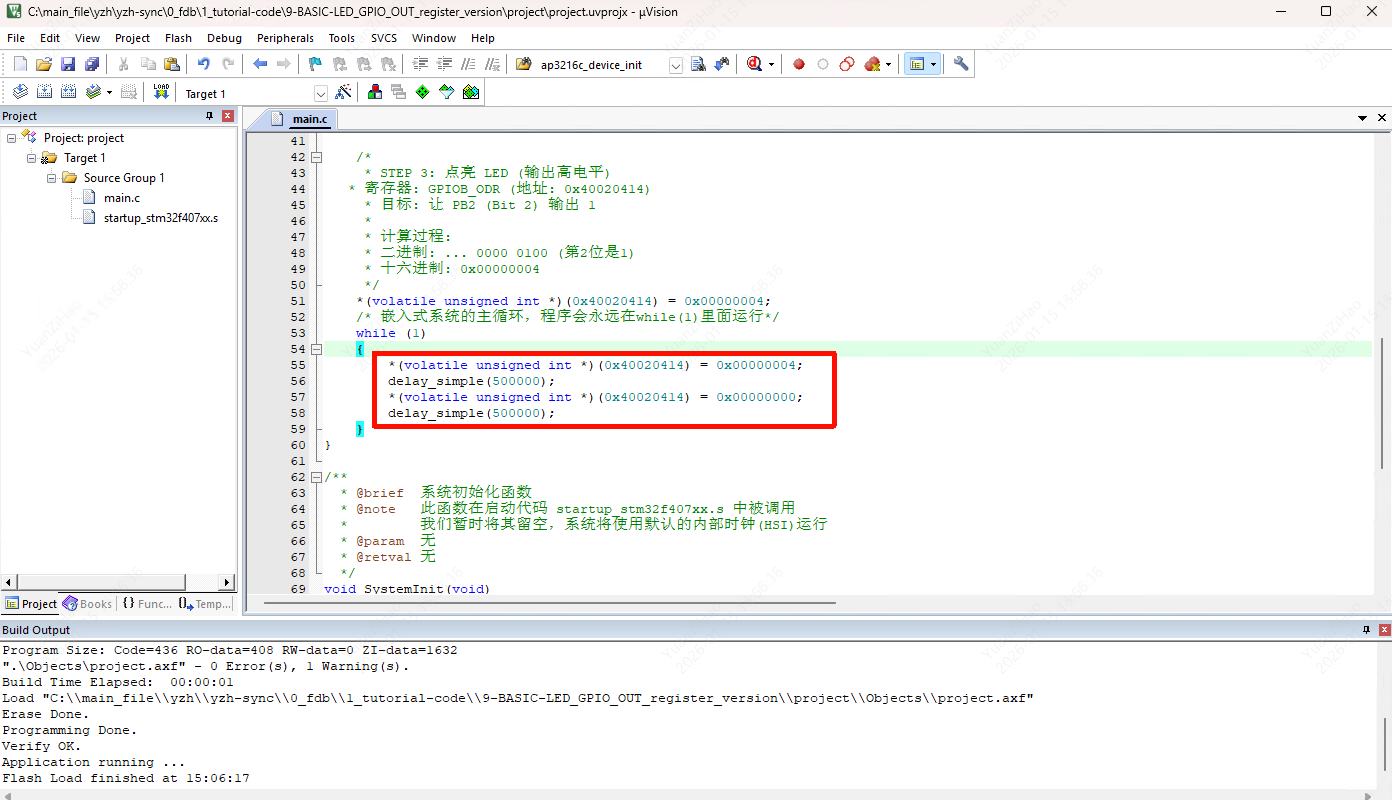
Task: Select startup_stm32f407xx.s in the project tree
Action: (x=160, y=218)
